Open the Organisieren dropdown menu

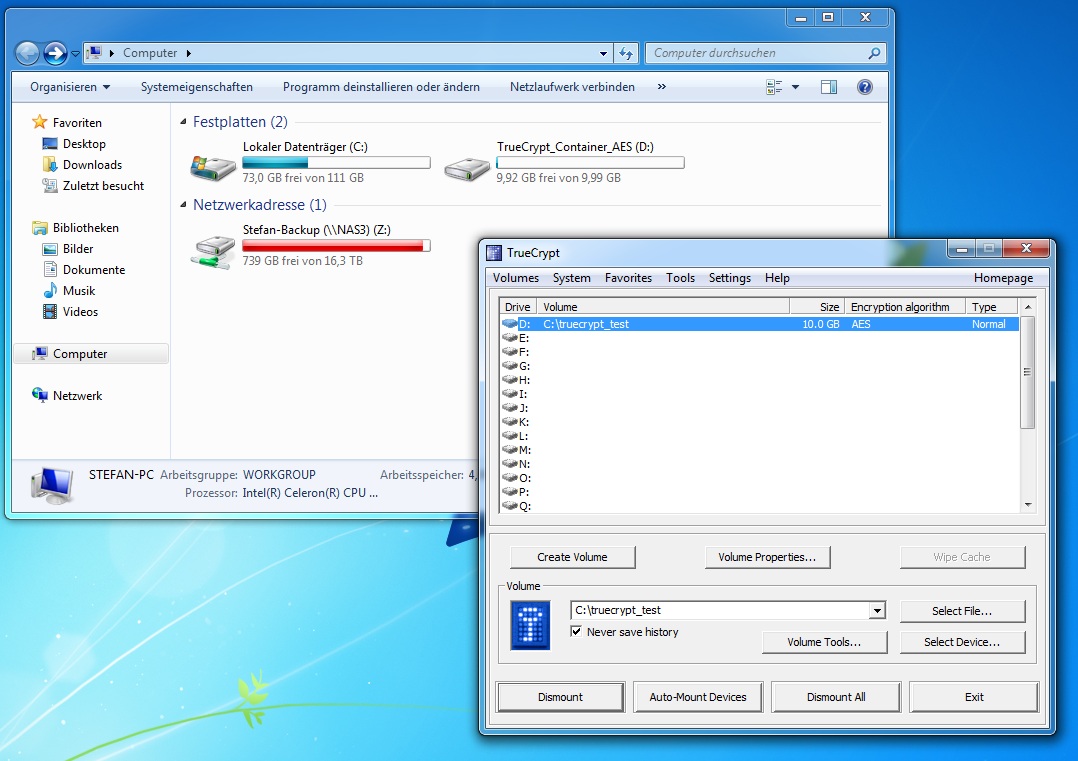tap(69, 87)
